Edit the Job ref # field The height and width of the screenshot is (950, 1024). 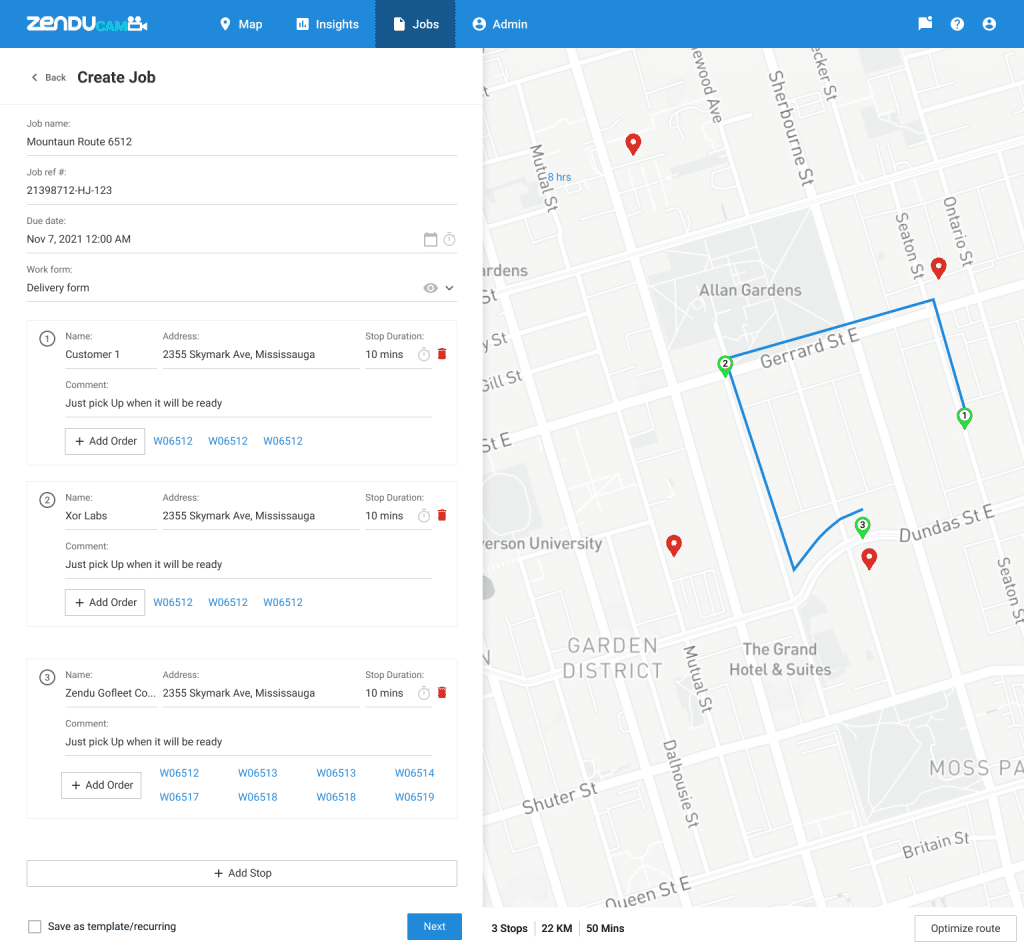(242, 191)
